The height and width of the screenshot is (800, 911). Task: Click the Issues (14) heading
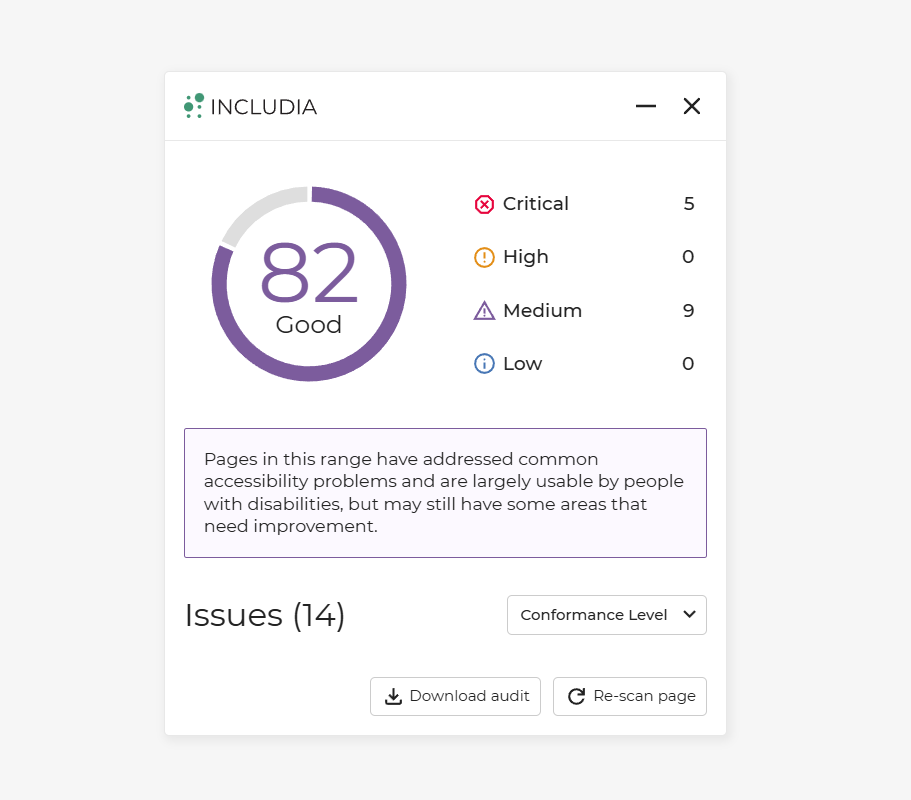pyautogui.click(x=265, y=615)
